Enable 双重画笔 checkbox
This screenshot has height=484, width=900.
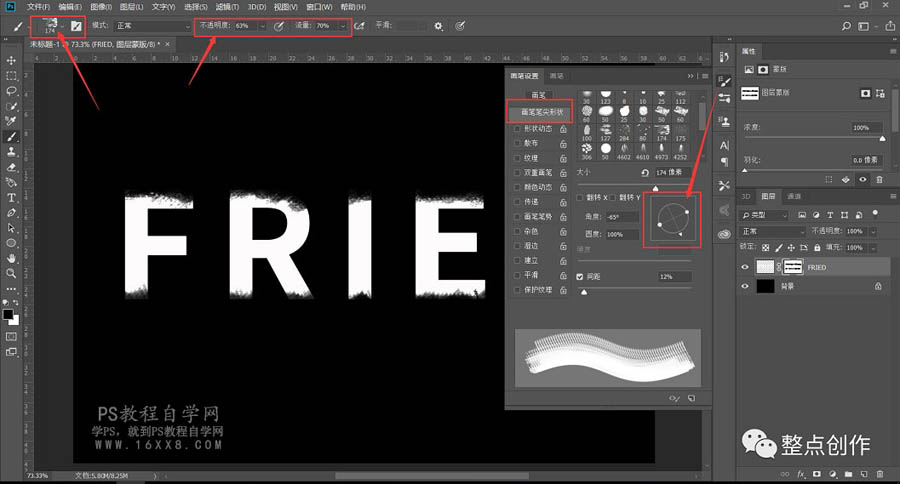[x=517, y=172]
